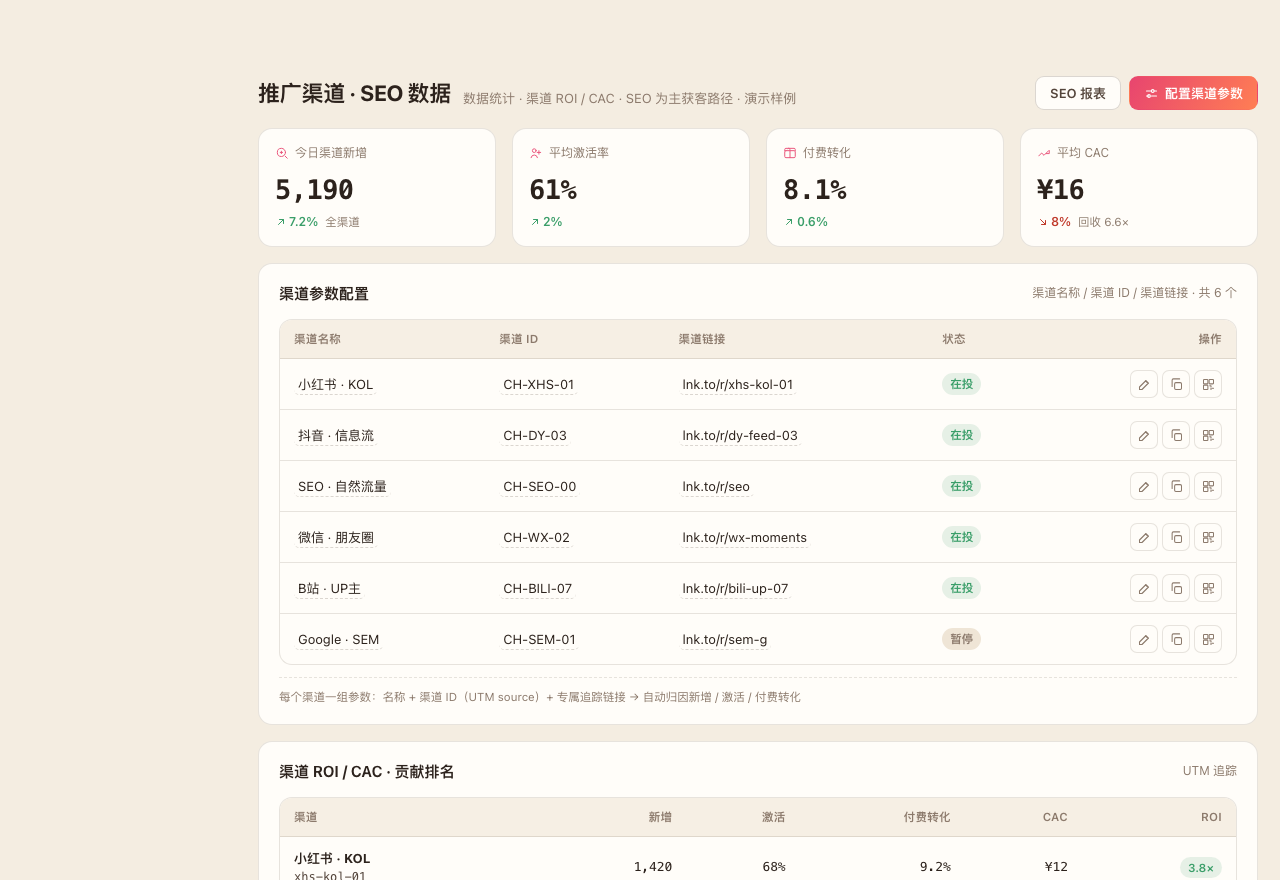The height and width of the screenshot is (880, 1280).
Task: Click the 渠道 ID column header
Action: [x=519, y=339]
